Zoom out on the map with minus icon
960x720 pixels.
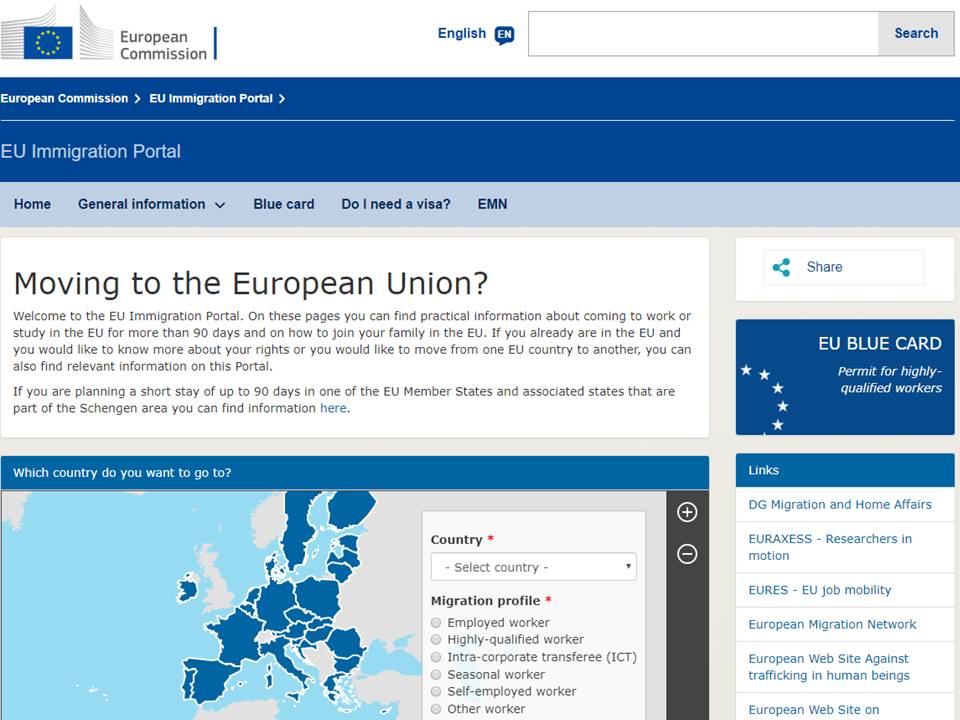point(687,554)
